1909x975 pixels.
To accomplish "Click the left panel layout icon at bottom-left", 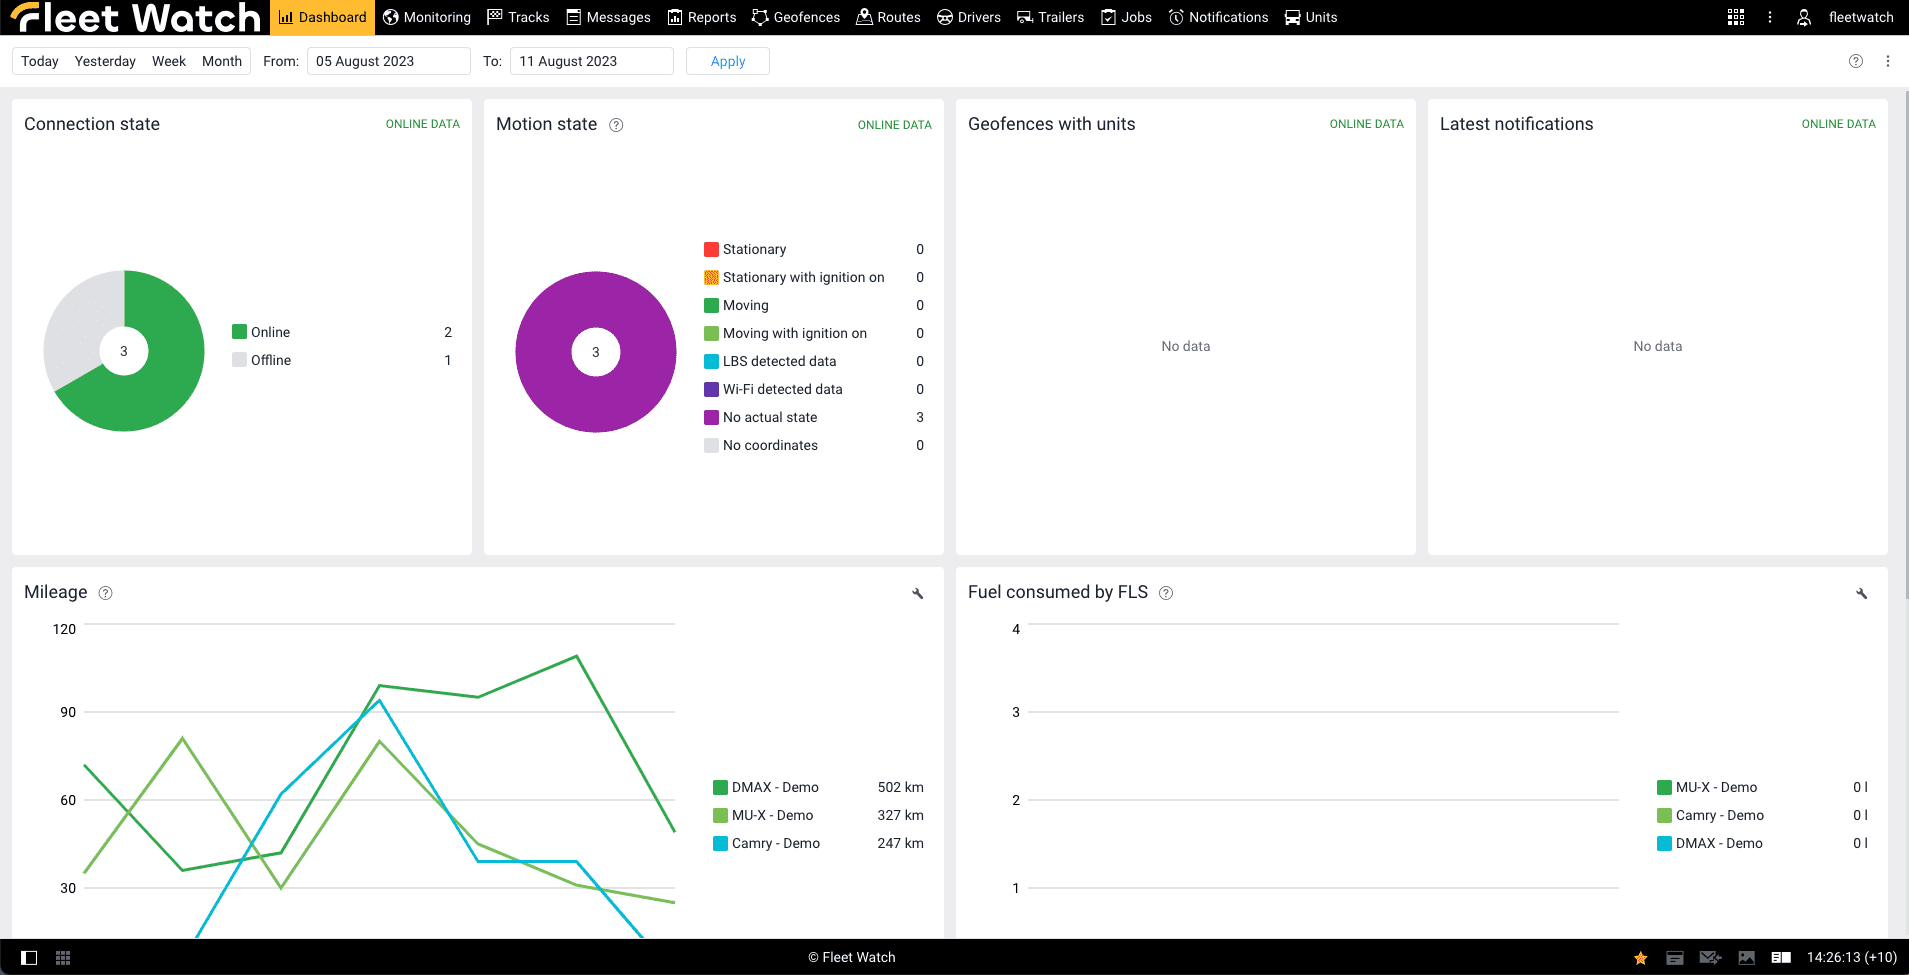I will tap(29, 958).
